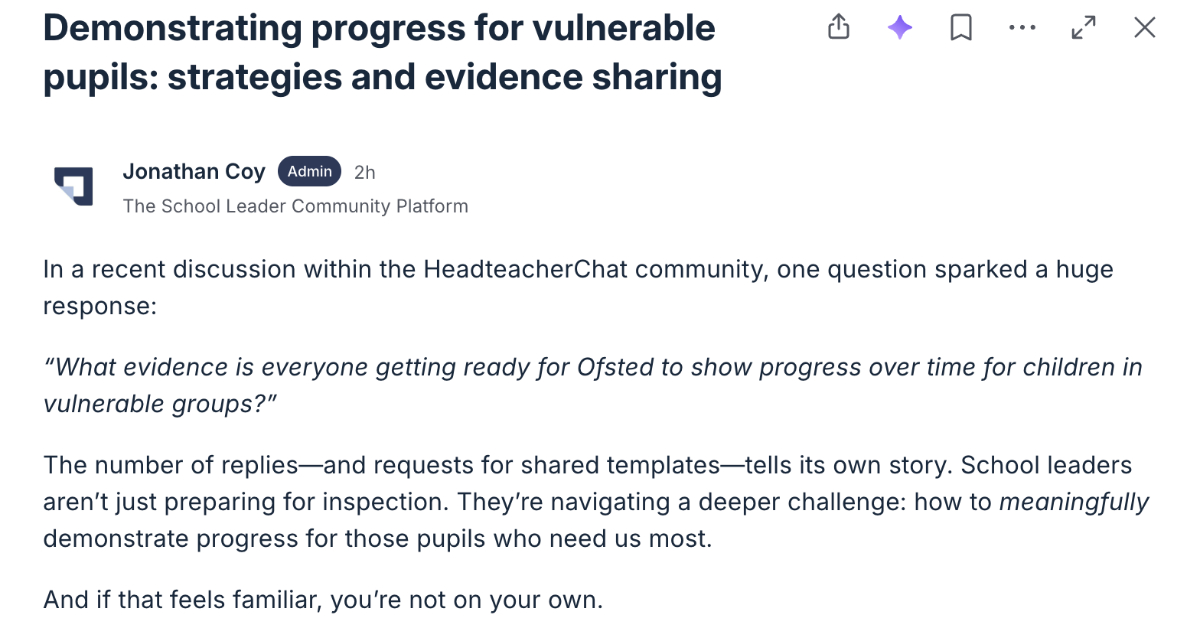
Task: Click the share post icon
Action: (x=839, y=28)
